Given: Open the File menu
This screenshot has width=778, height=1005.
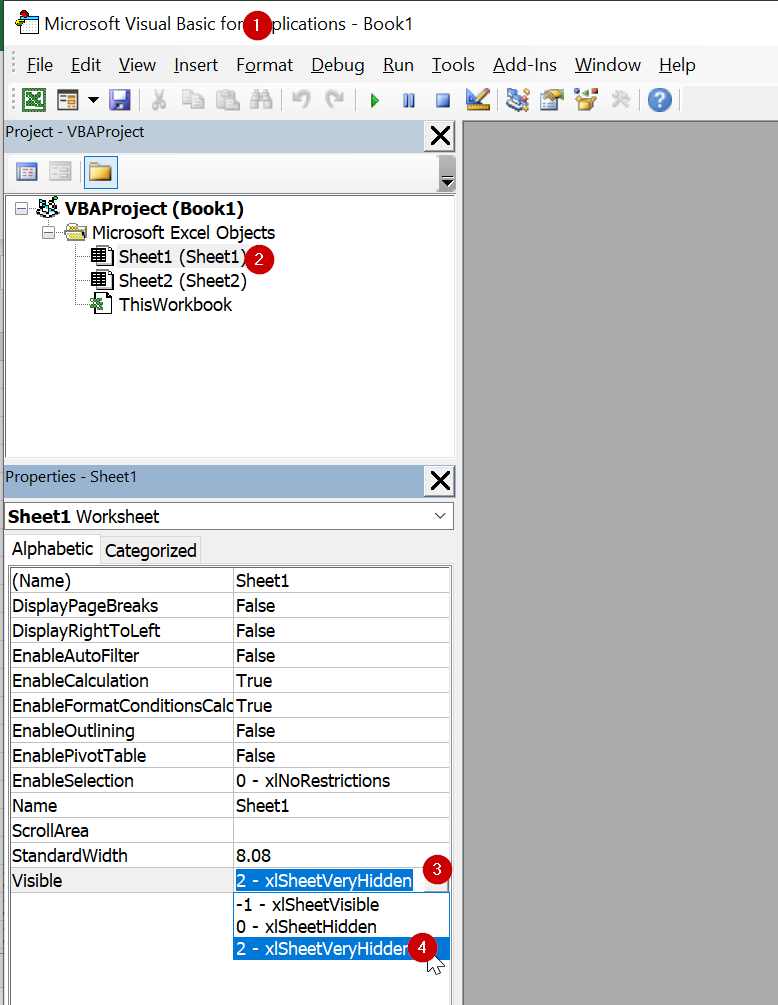Looking at the screenshot, I should point(40,65).
